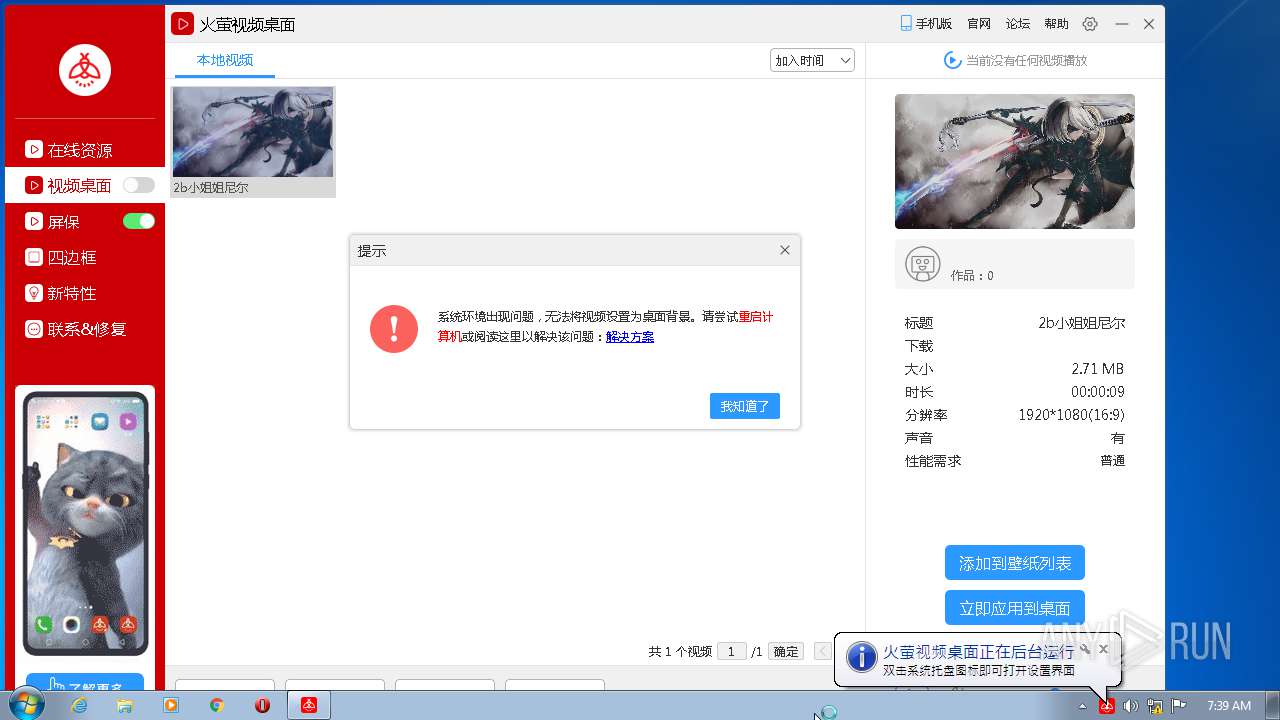Click the 火萤 tray icon in system tray

1107,706
